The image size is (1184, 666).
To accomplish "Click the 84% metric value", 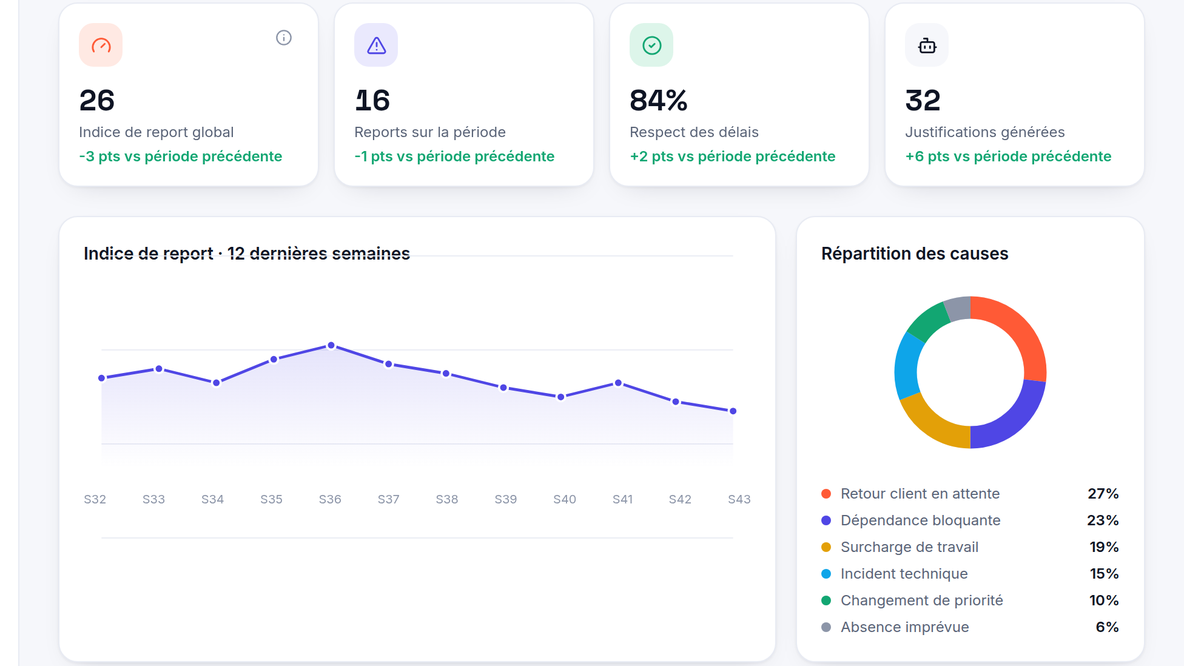I will 658,100.
